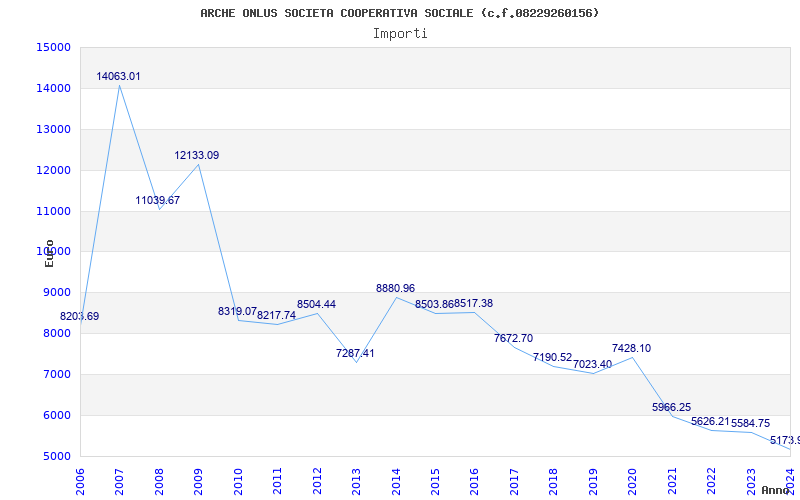
Task: Click the 11000 y-axis value
Action: coord(54,211)
